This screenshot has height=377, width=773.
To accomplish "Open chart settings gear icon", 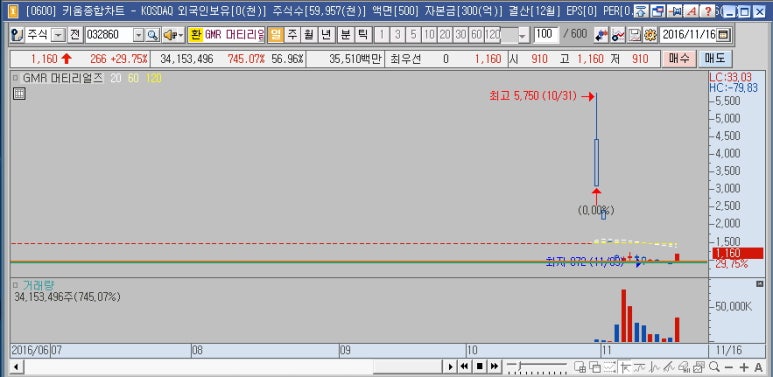I will coord(650,35).
